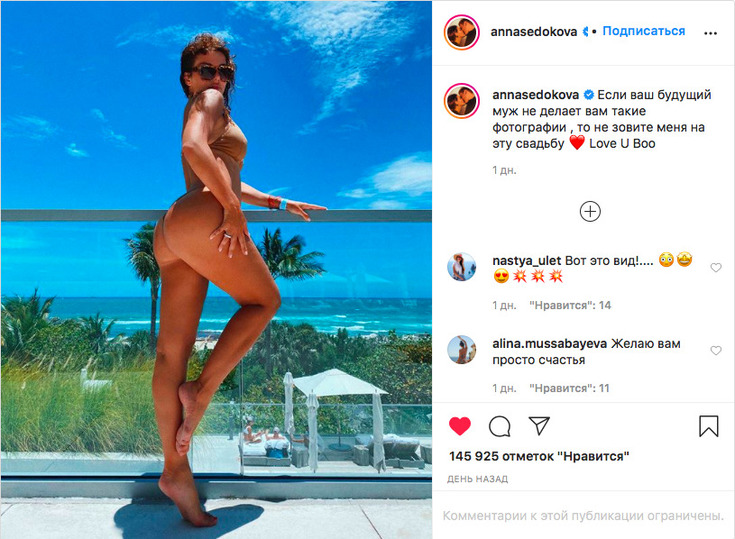Click the beach photo of the post
735x539 pixels.
pyautogui.click(x=216, y=270)
